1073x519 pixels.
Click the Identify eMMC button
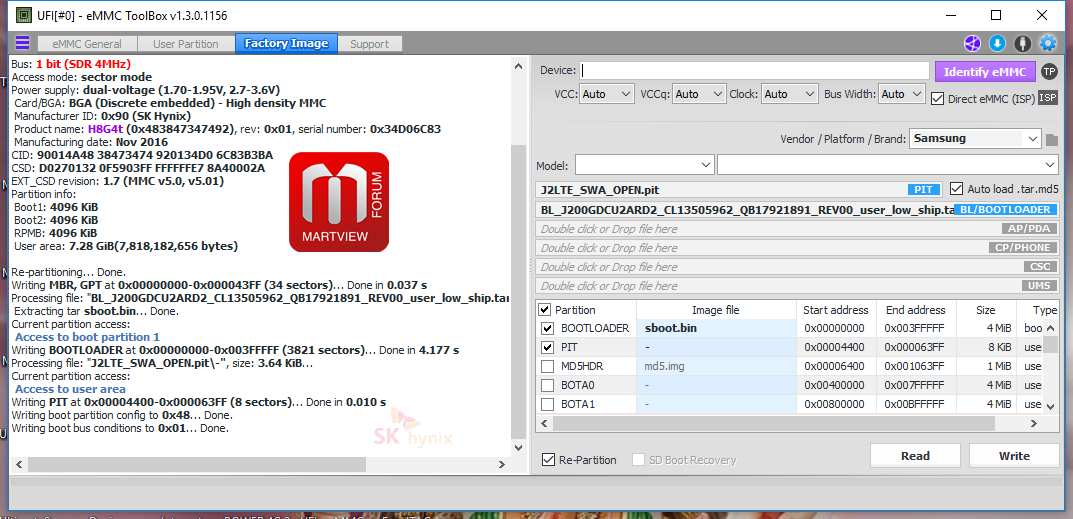[985, 71]
